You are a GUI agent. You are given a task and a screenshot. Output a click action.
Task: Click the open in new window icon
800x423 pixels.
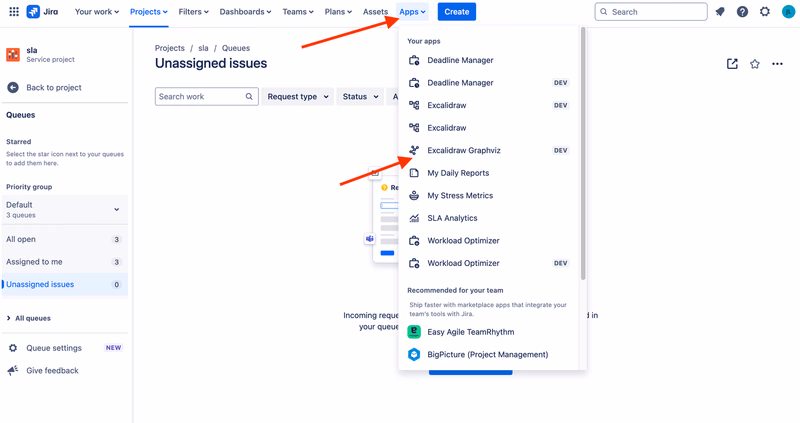coord(732,64)
